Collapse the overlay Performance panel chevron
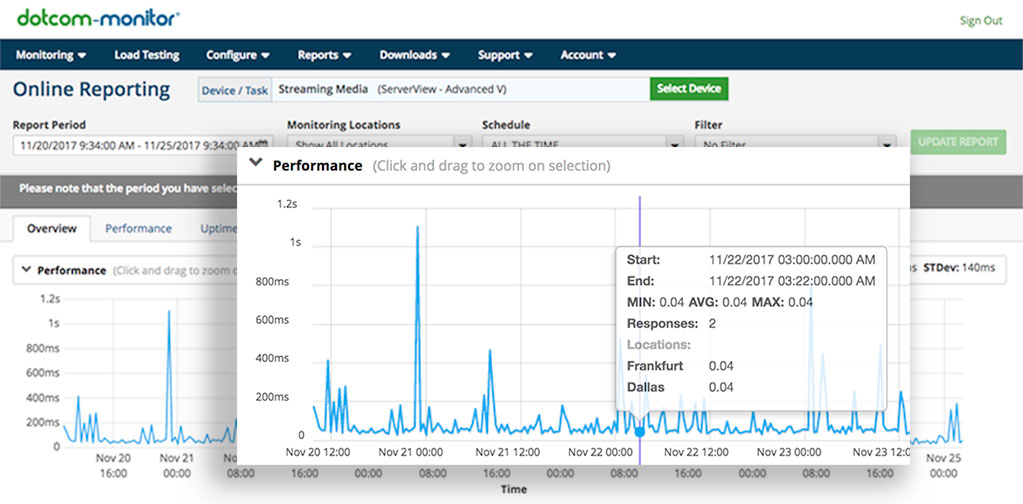The image size is (1023, 504). coord(256,164)
